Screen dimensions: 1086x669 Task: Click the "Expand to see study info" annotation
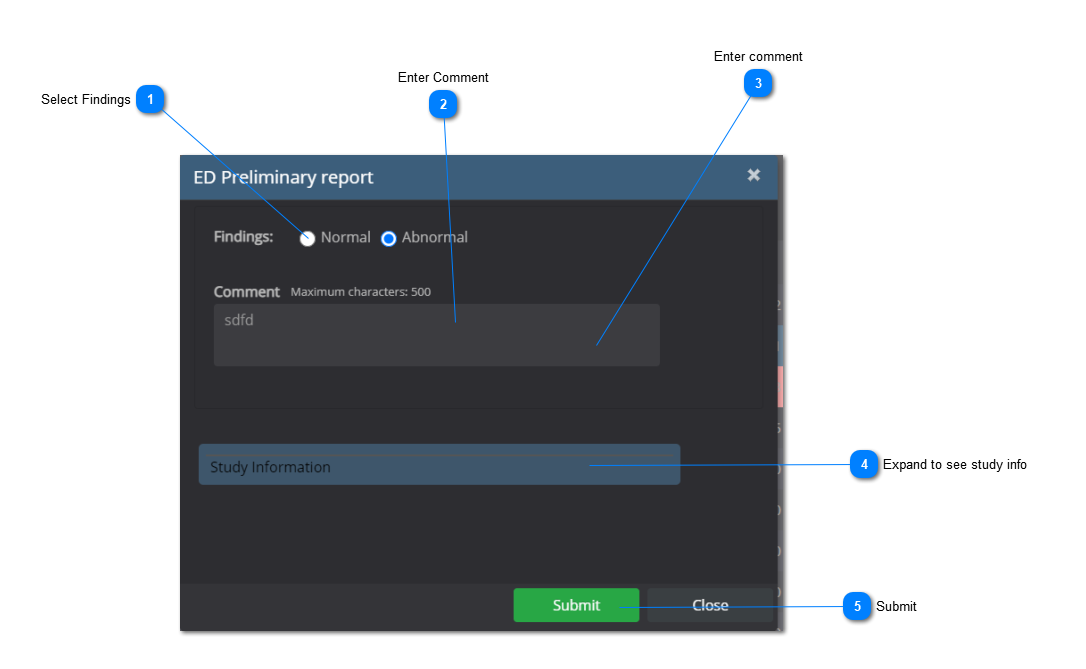click(954, 465)
